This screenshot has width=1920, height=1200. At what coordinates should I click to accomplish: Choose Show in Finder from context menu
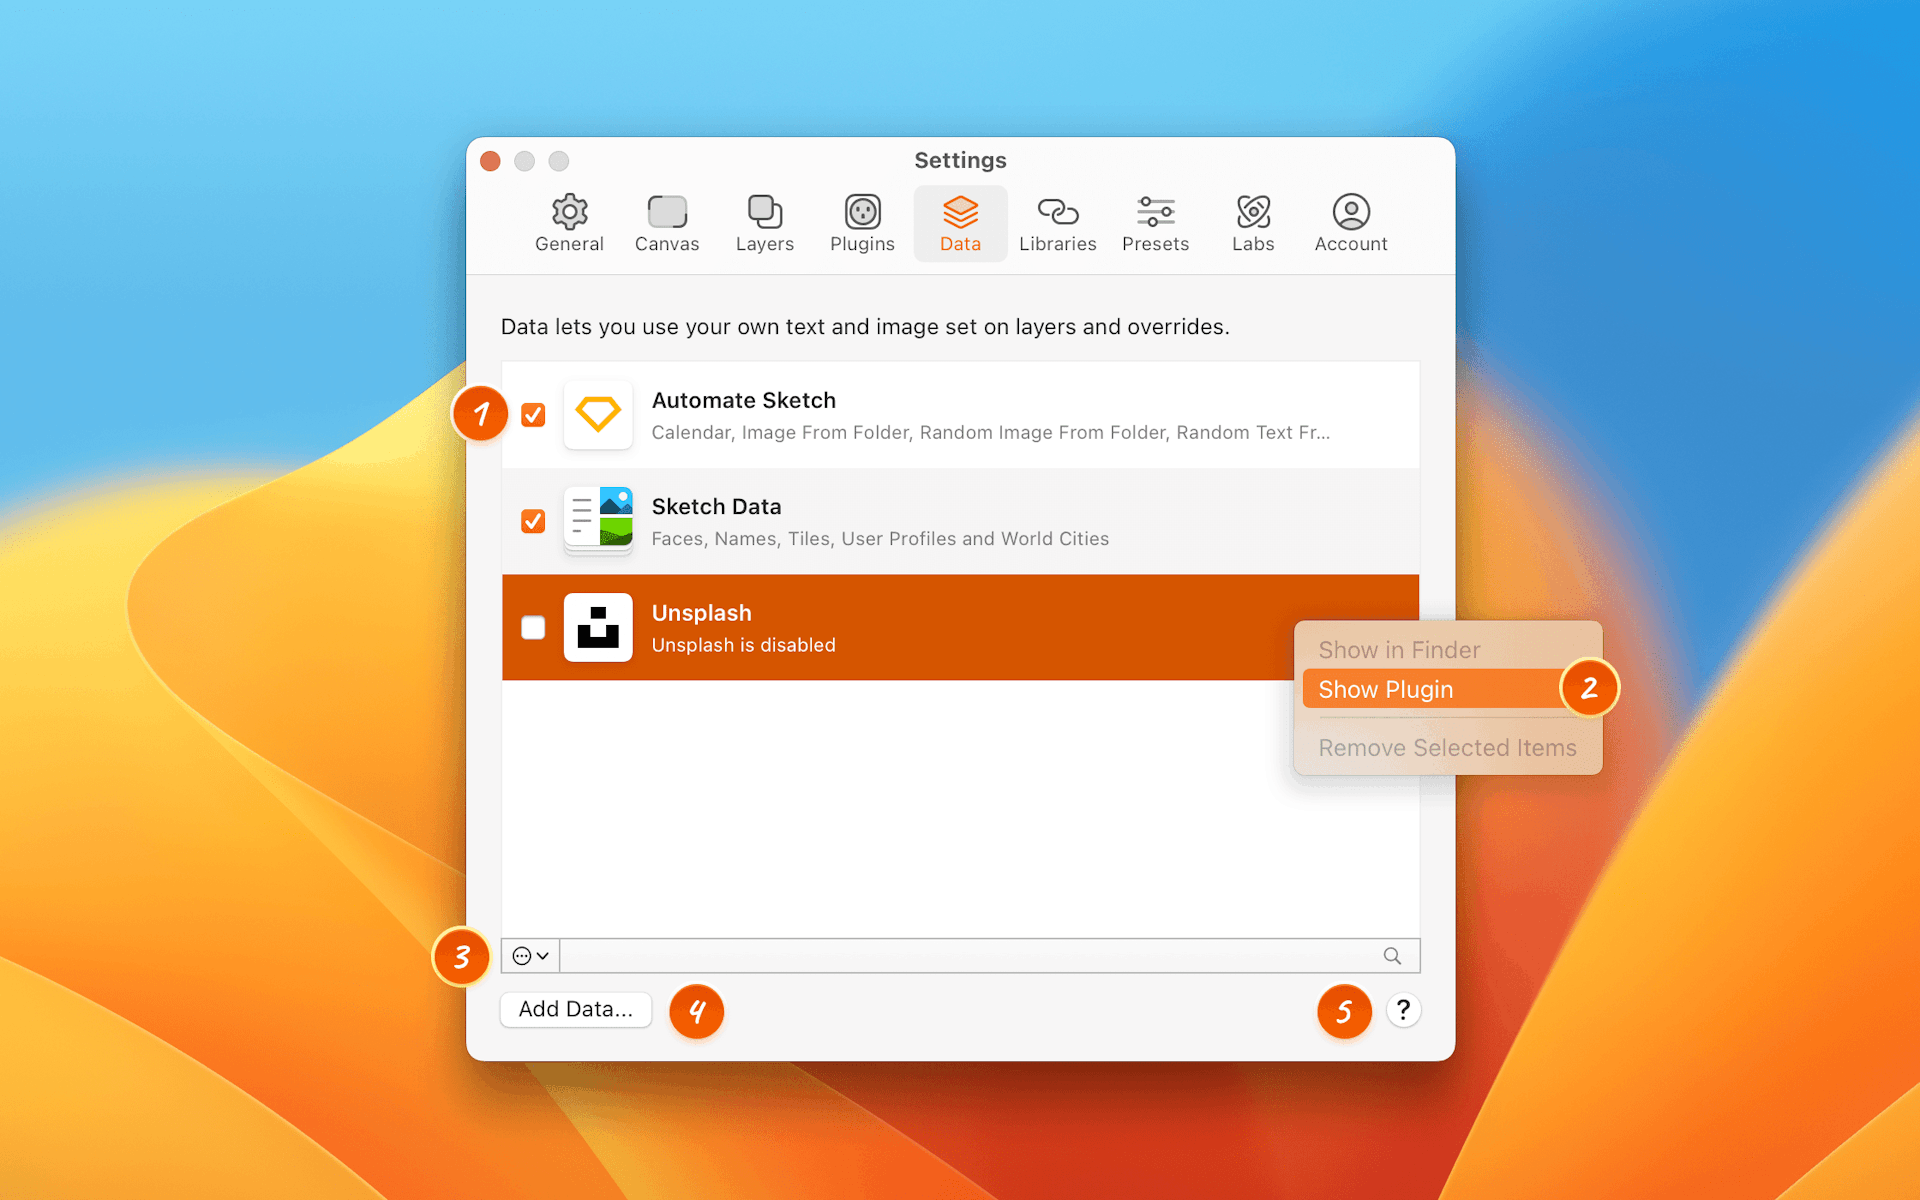(1447, 650)
